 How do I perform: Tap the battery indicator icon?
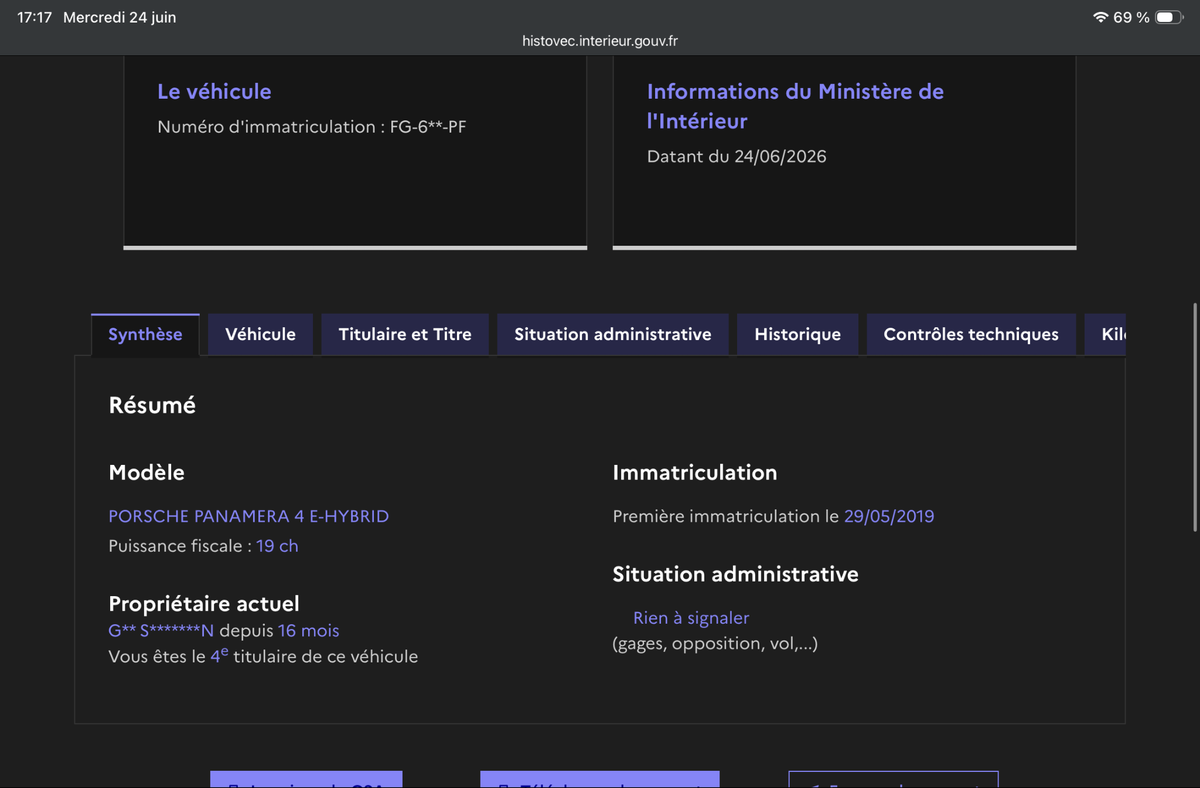pos(1169,18)
